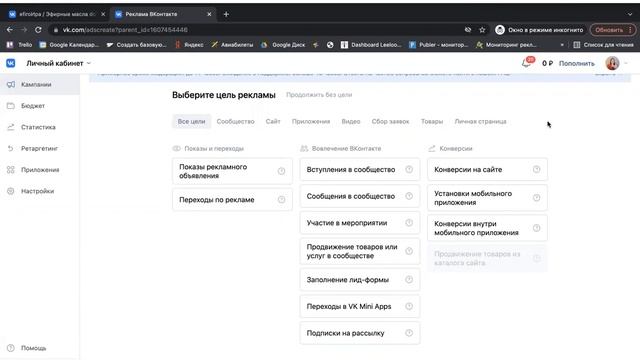The height and width of the screenshot is (360, 640).
Task: Click help icon next to Заполнение лид-формы
Action: point(409,280)
